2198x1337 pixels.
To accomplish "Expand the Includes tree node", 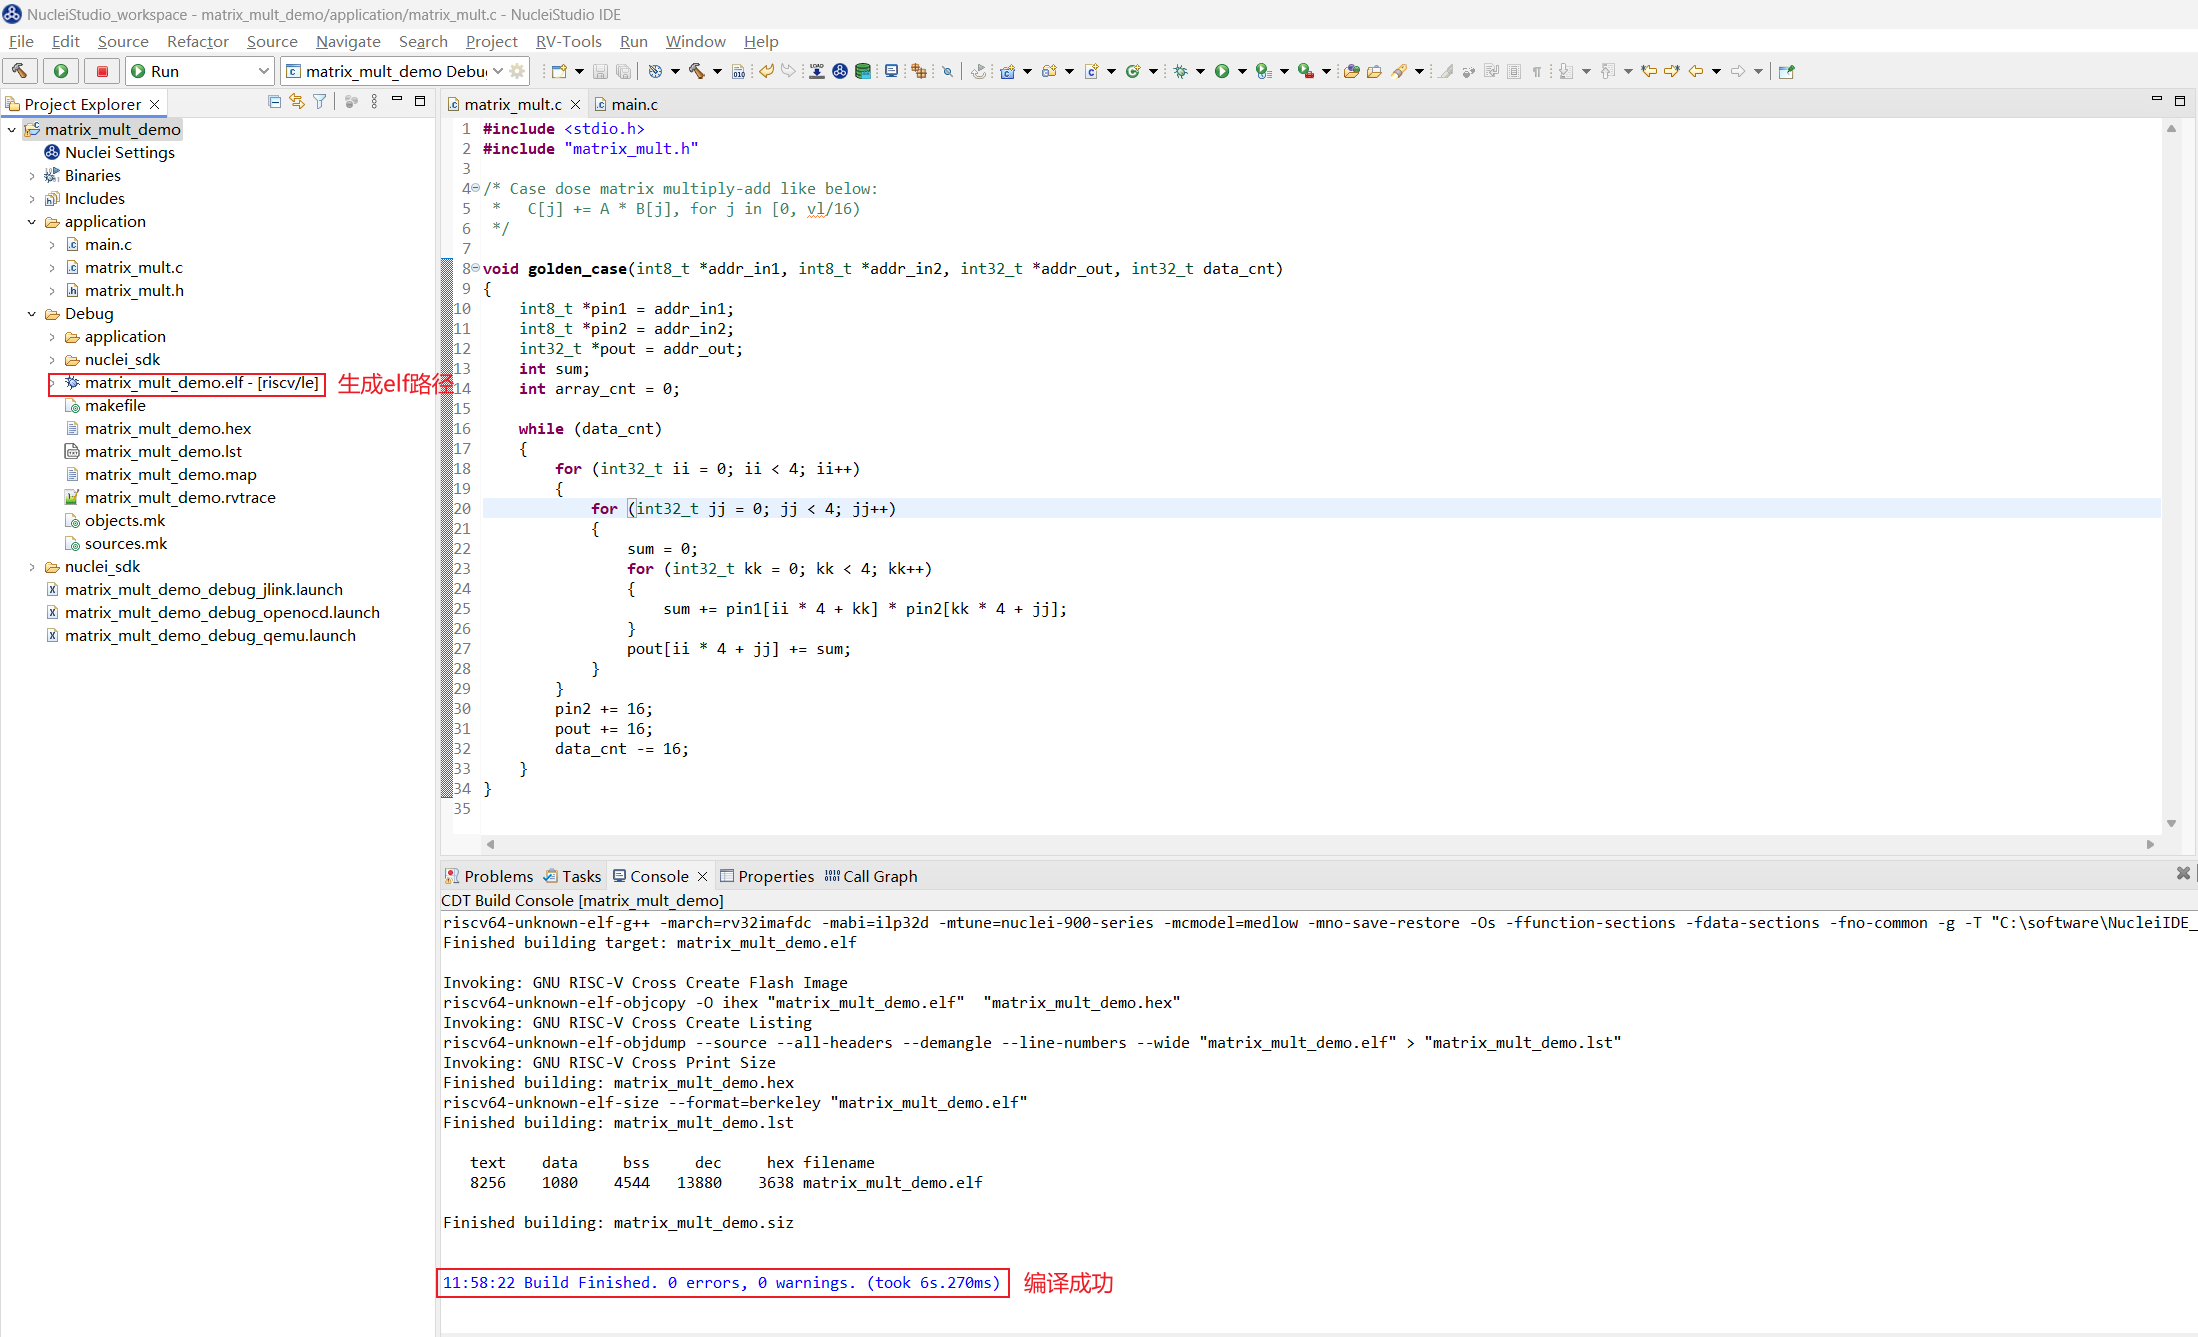I will pos(32,199).
